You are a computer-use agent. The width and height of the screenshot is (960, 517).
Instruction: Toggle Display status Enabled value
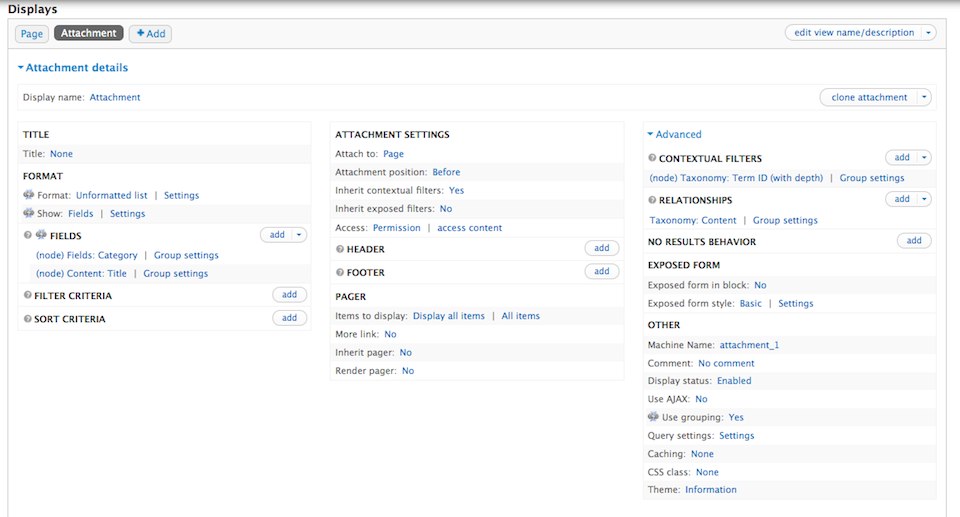coord(734,381)
